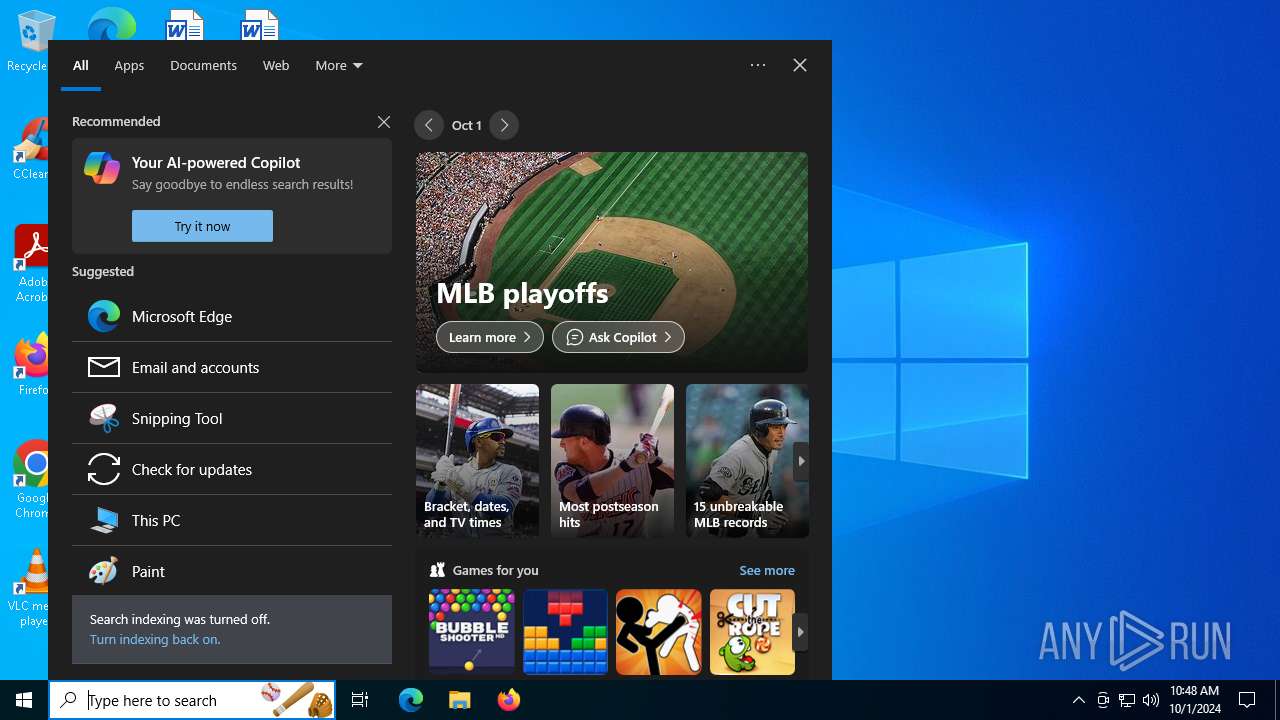1280x720 pixels.
Task: Click the Type here to search box
Action: 192,700
